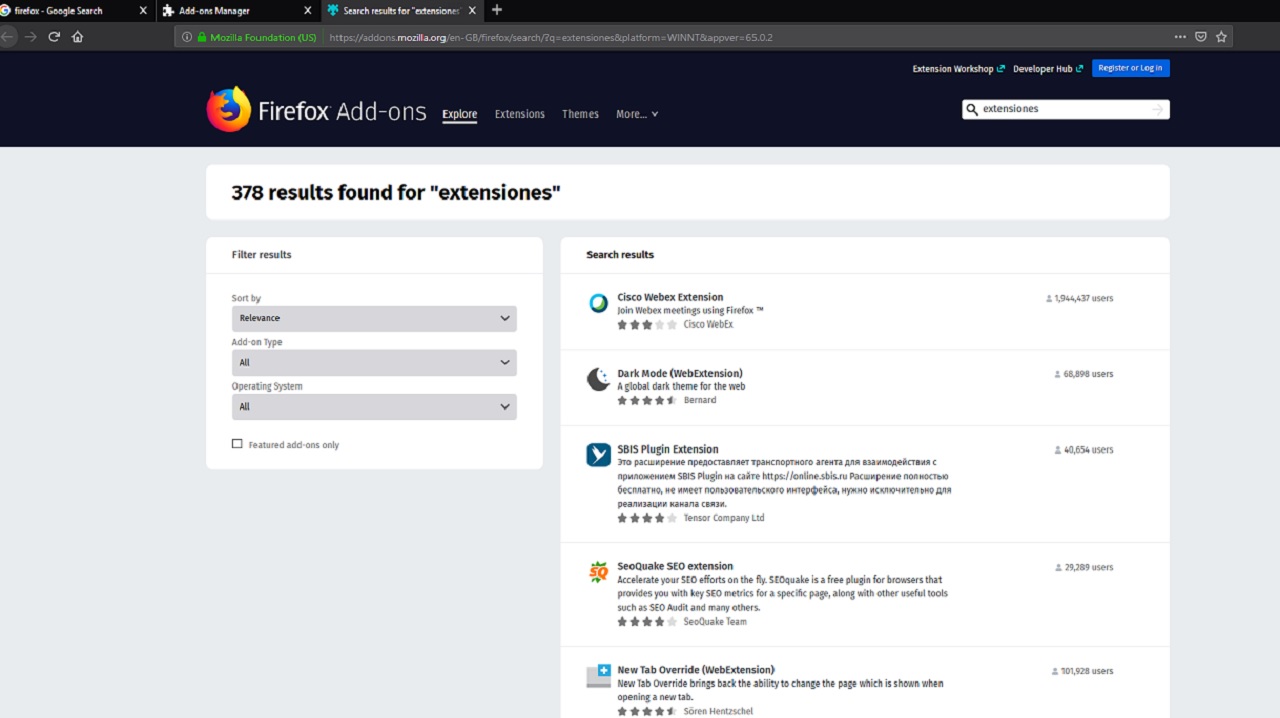
Task: Select the SBIS Plugin Extension logo
Action: [598, 454]
